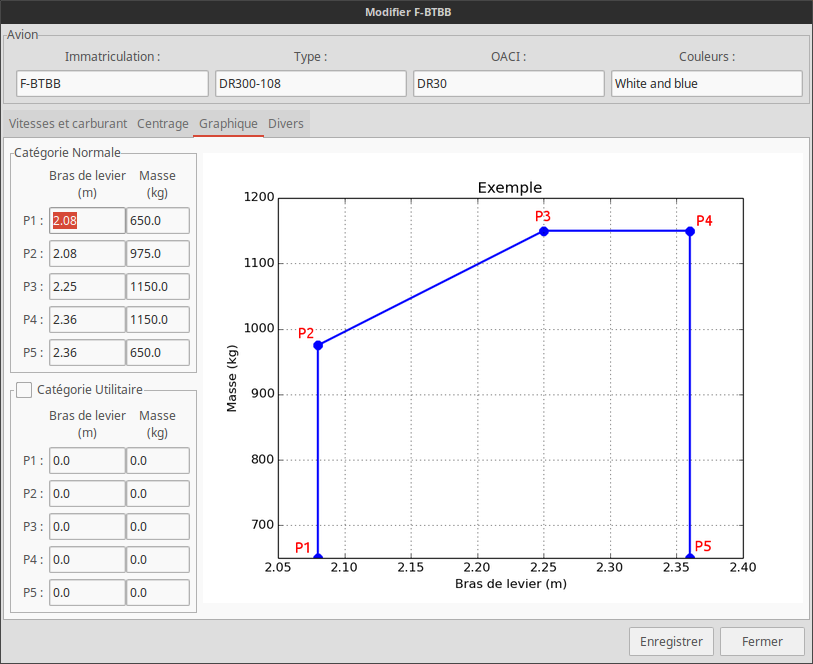Select Normale P2 Bras de levier field
Viewport: 813px width, 664px height.
[87, 253]
